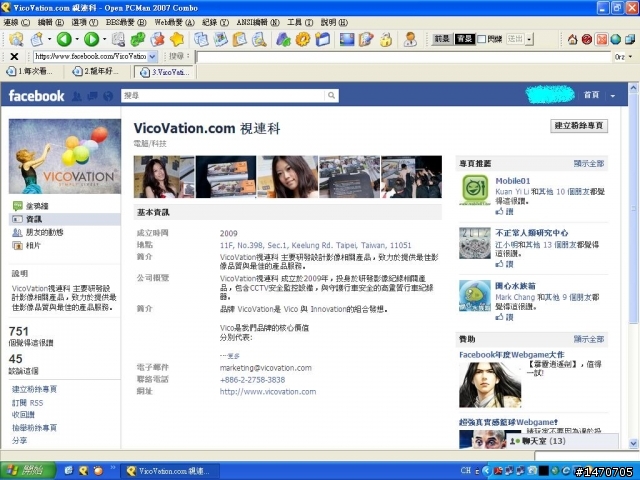Click the 背景 background color button

pos(465,39)
